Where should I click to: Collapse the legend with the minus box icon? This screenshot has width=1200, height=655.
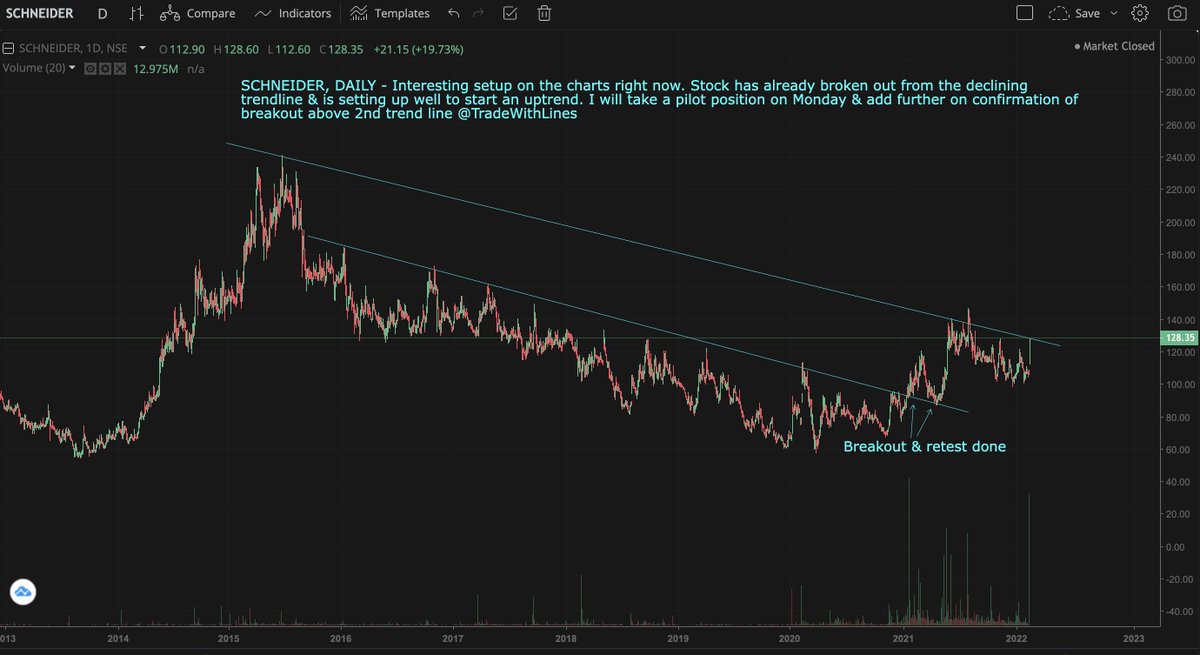tap(8, 49)
